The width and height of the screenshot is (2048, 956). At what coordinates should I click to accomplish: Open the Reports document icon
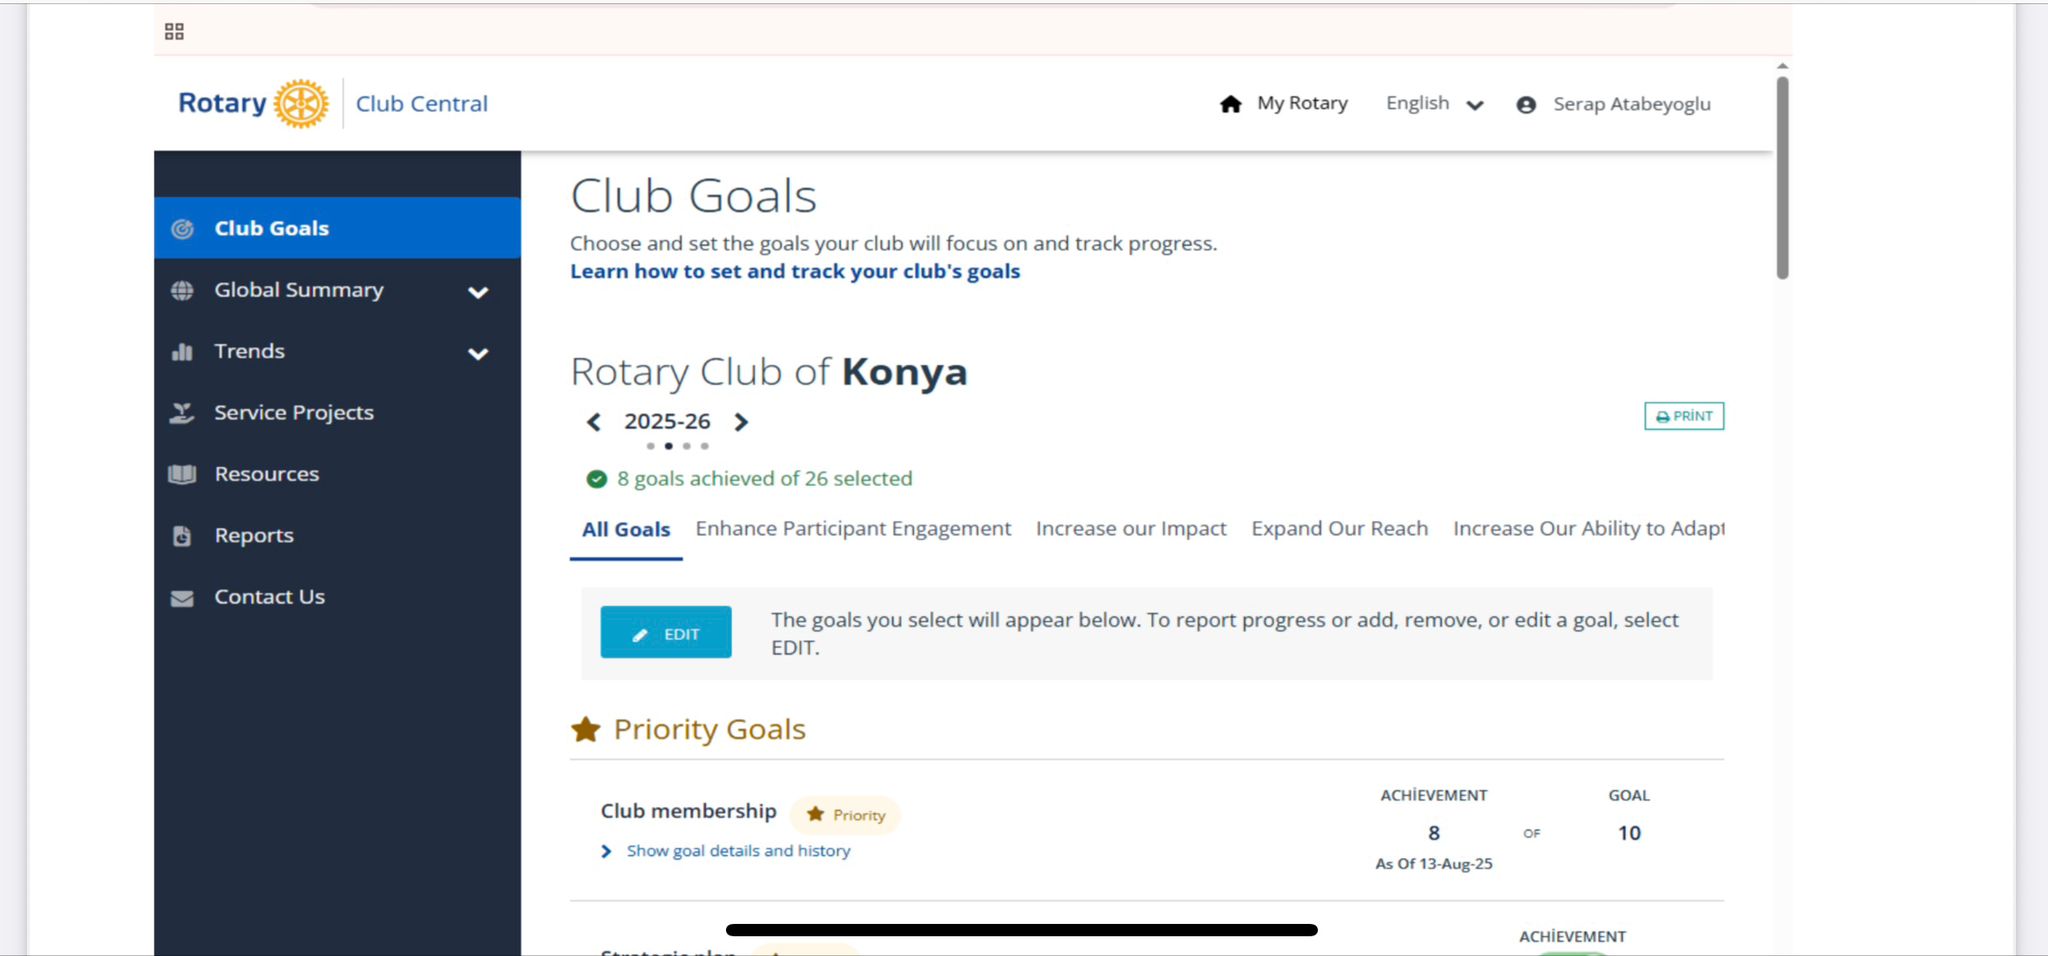point(182,536)
